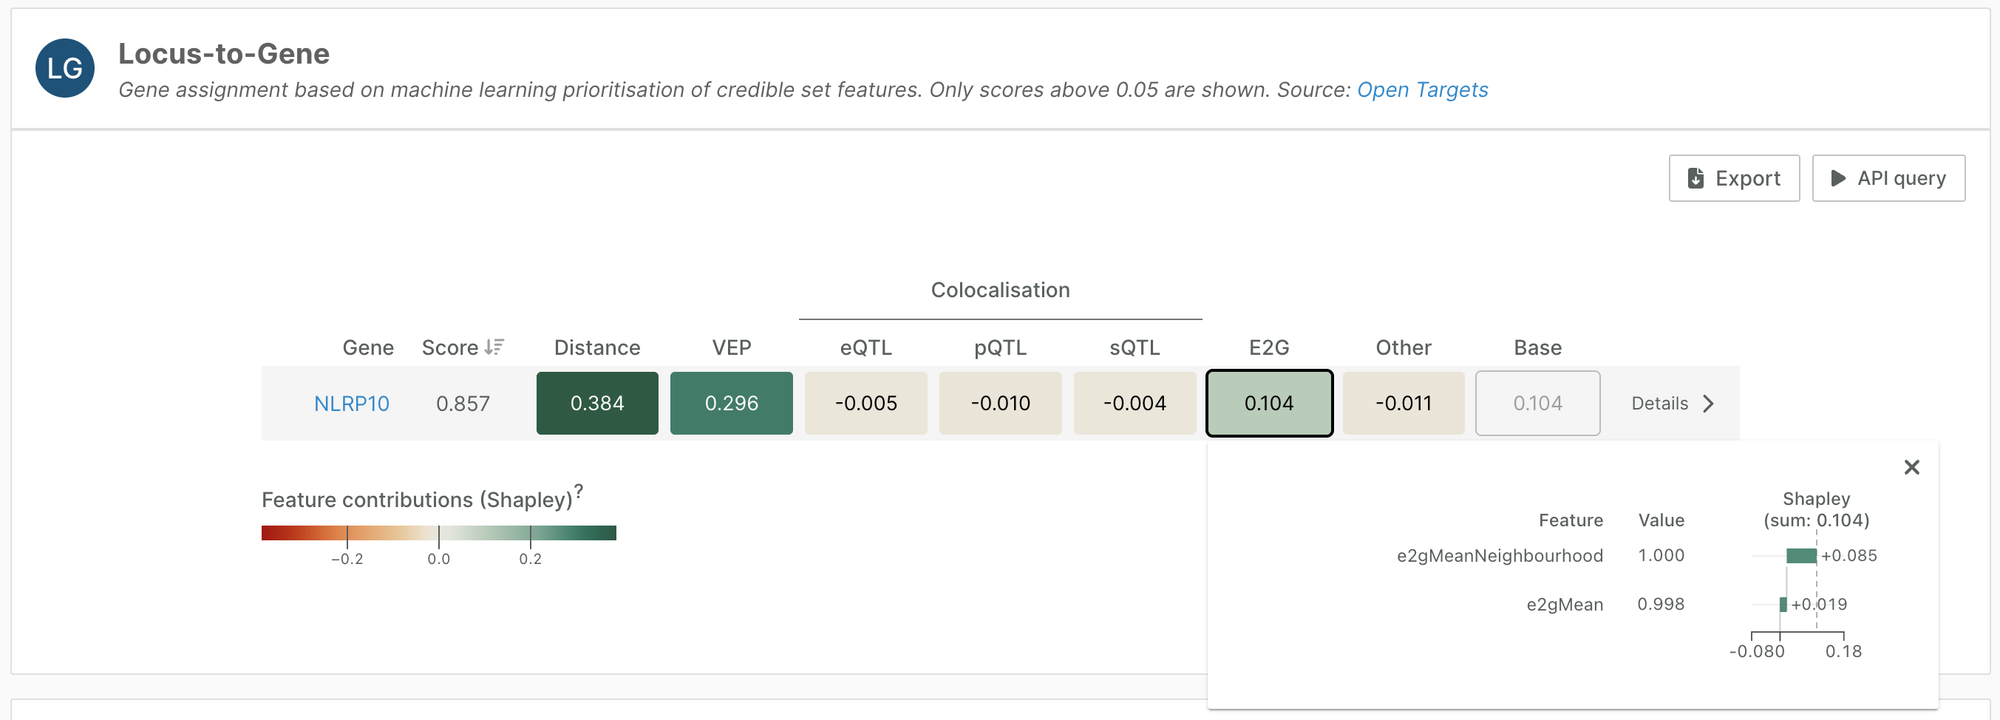The height and width of the screenshot is (720, 2000).
Task: Click the API query play icon
Action: pos(1838,178)
